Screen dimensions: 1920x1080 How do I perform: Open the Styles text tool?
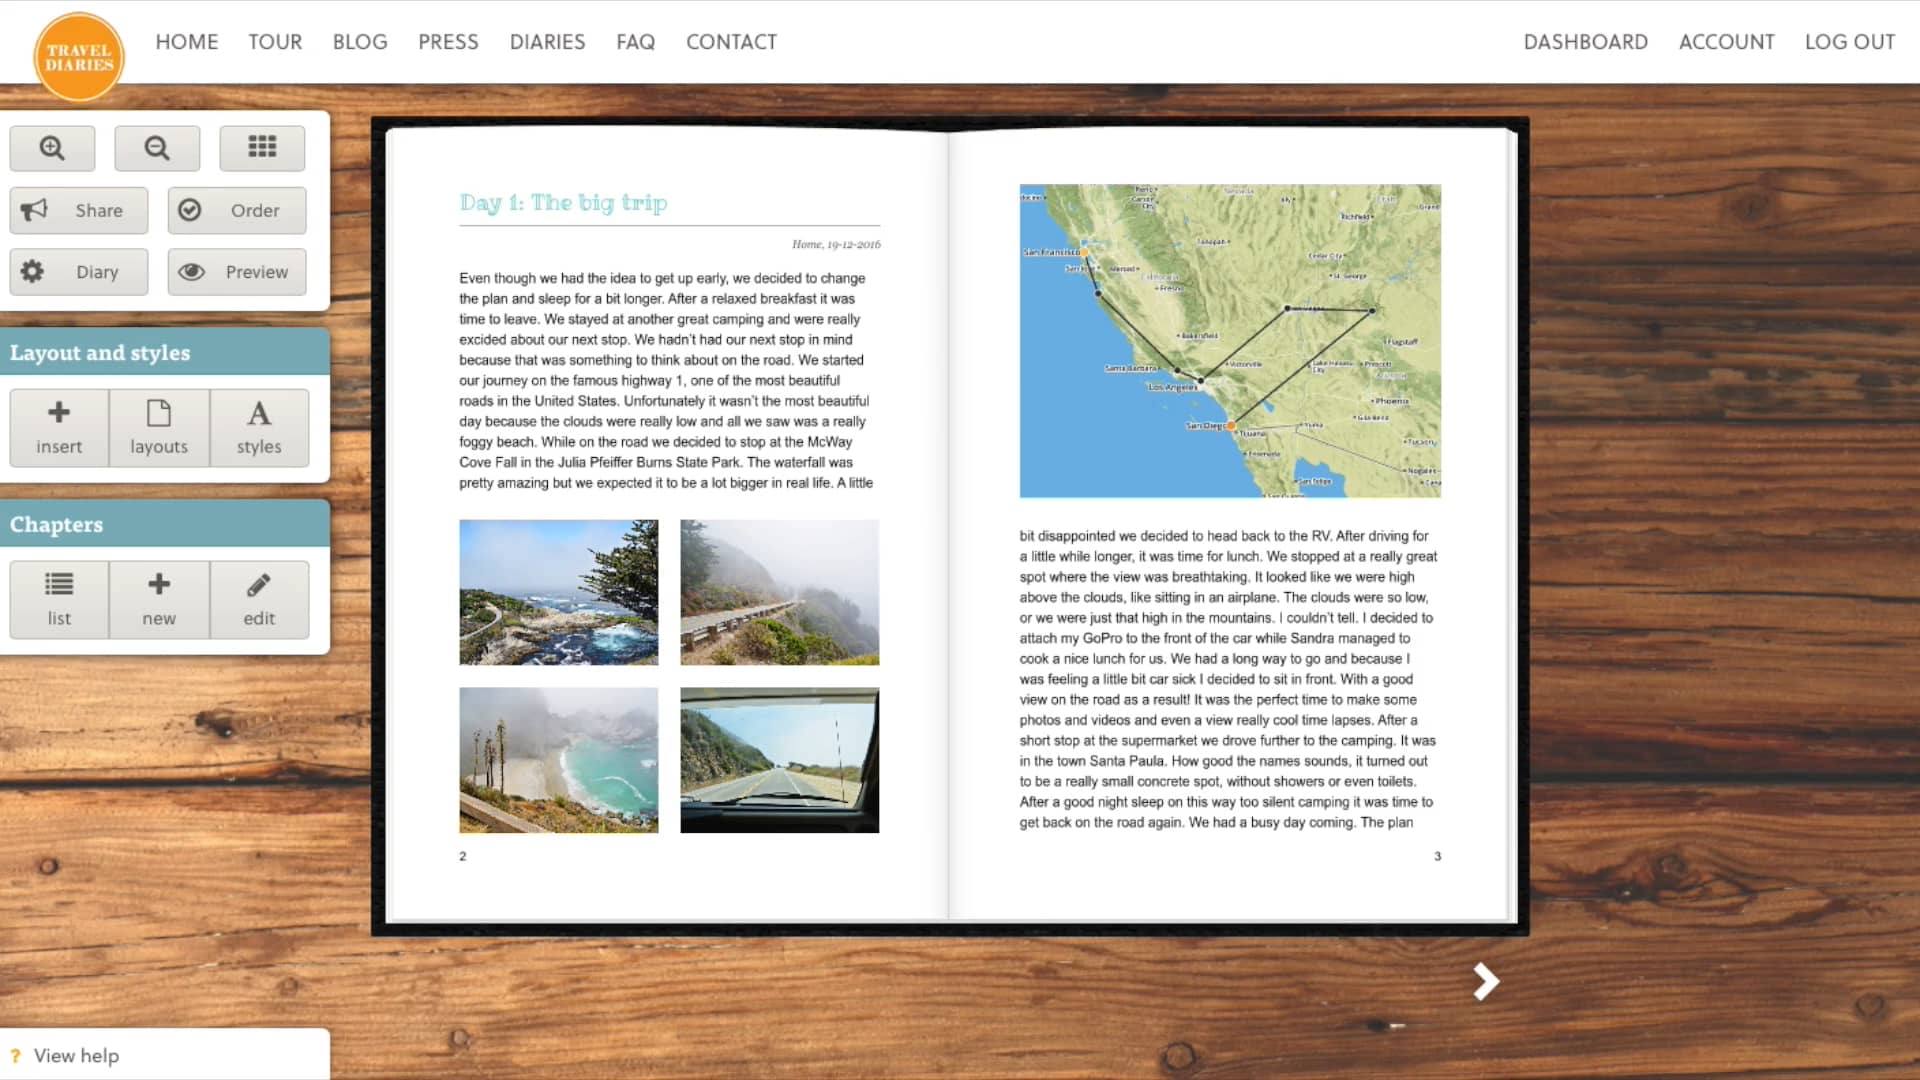click(x=258, y=427)
